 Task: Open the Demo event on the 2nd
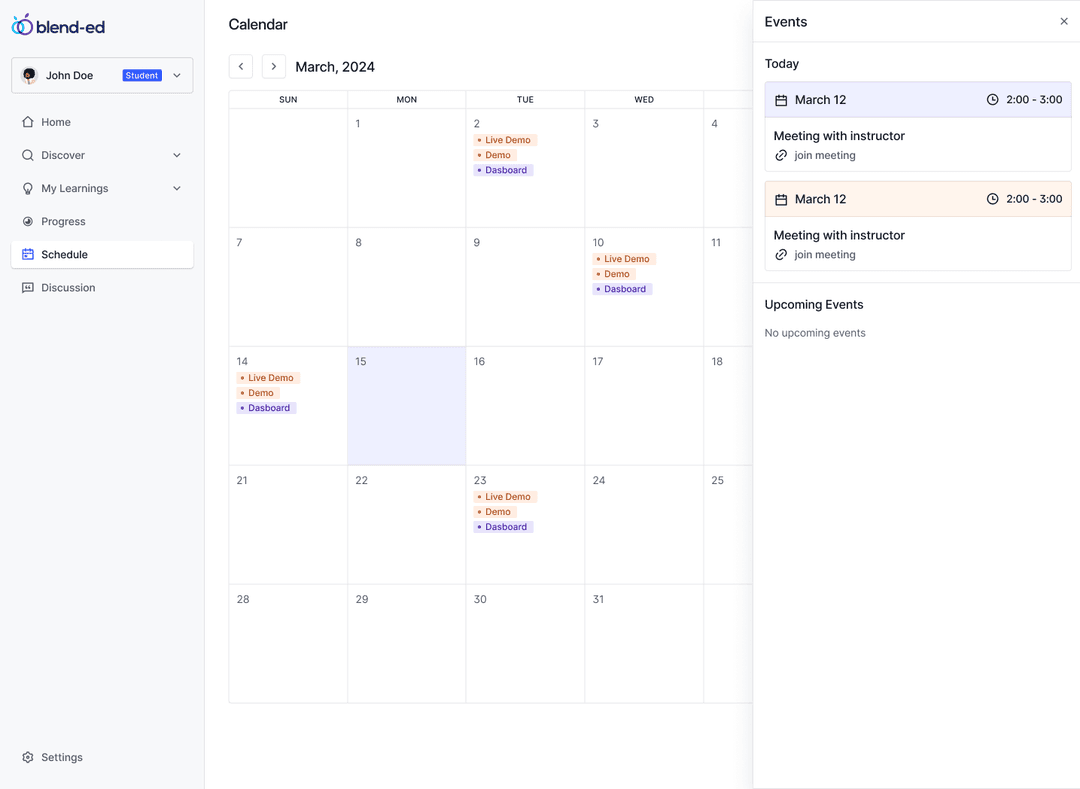point(495,155)
